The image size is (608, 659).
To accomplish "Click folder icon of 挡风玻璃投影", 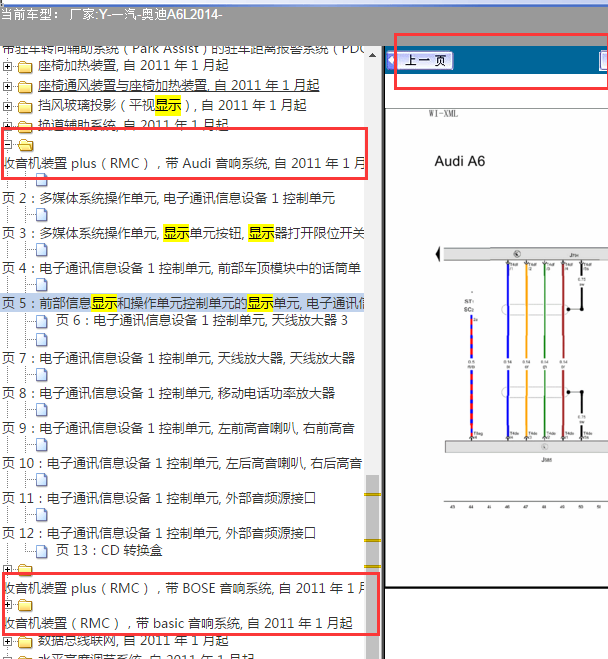I will point(25,106).
